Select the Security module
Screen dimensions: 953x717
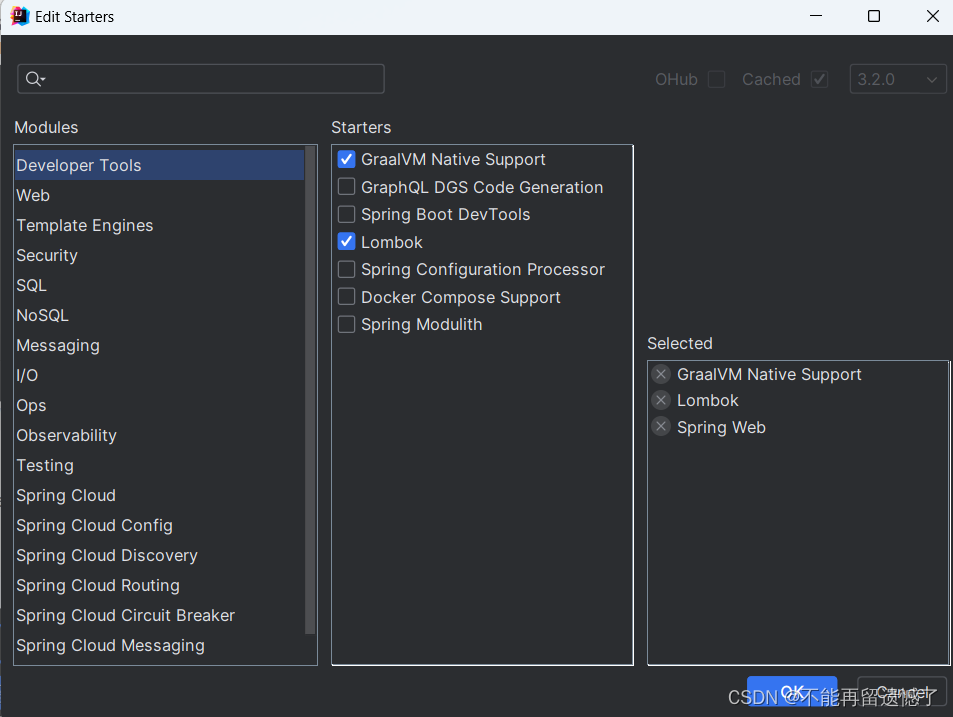tap(159, 255)
